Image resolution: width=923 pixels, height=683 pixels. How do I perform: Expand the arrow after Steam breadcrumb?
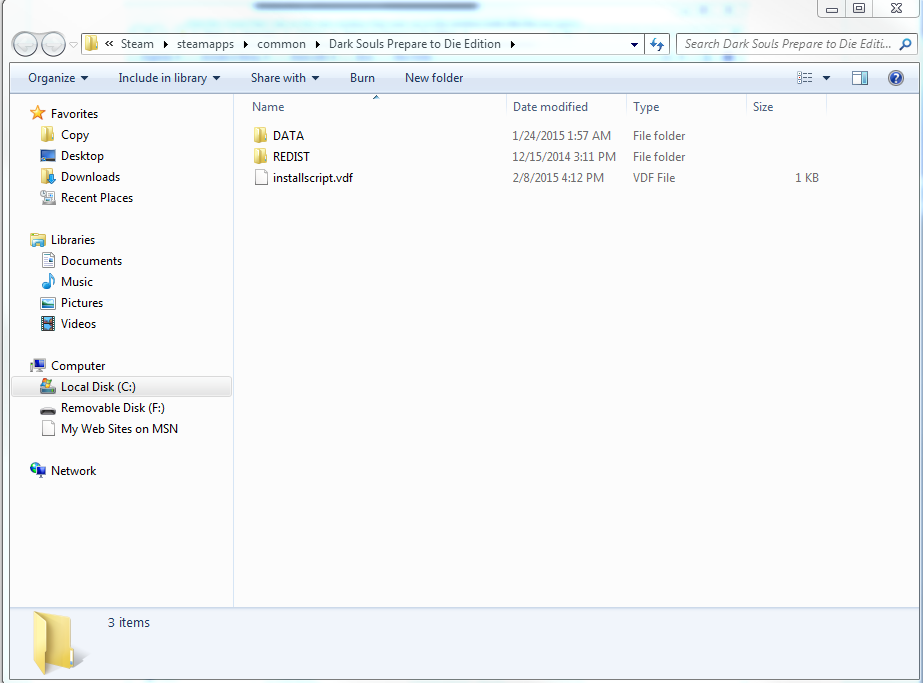coord(166,44)
